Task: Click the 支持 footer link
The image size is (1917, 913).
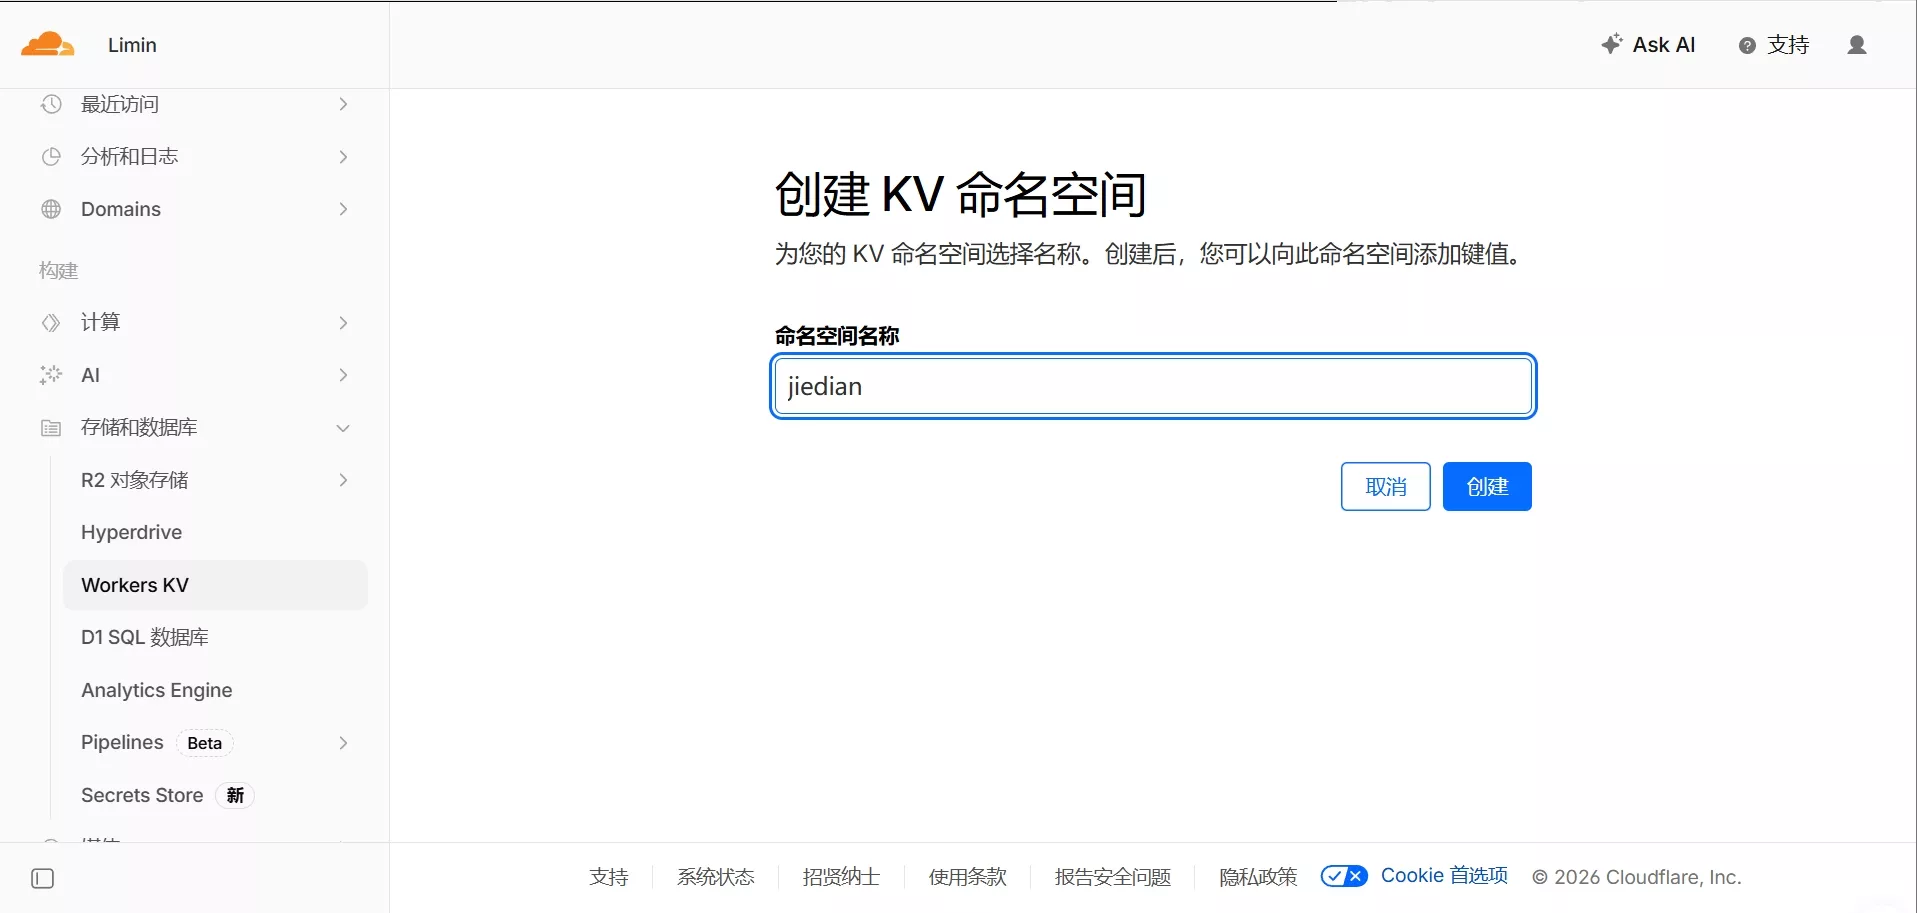Action: [609, 877]
